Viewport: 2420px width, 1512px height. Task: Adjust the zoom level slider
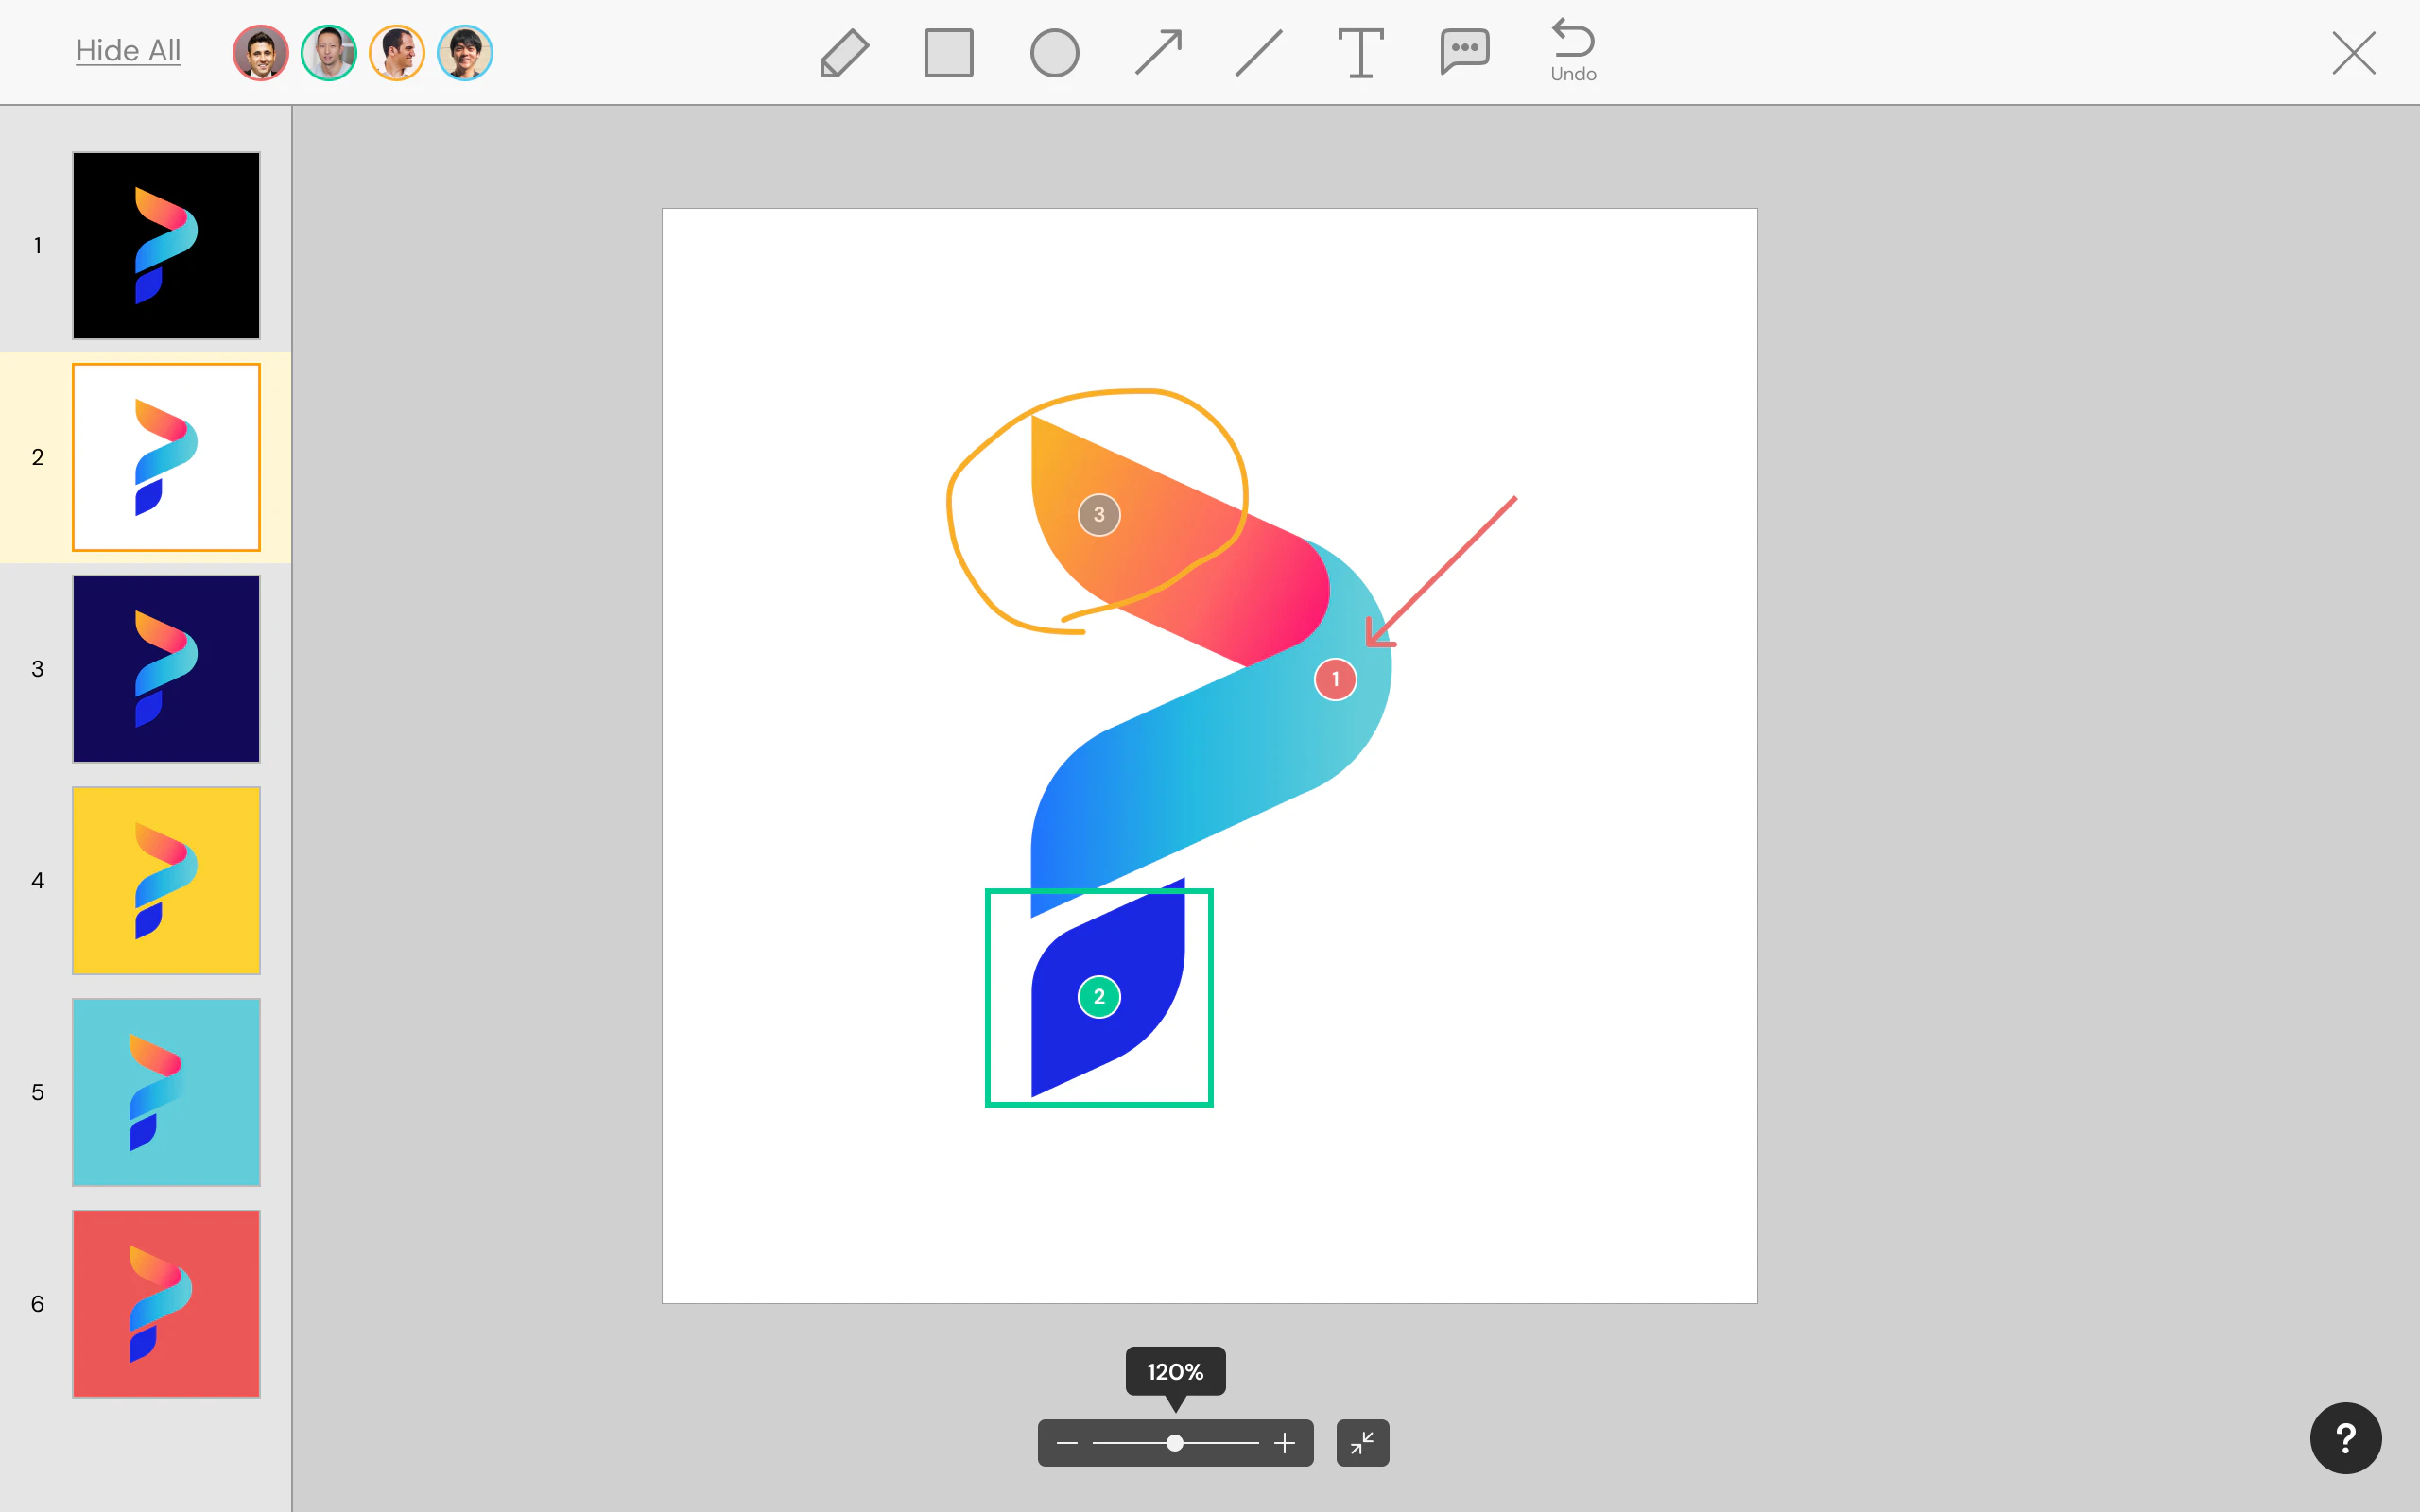pos(1174,1443)
